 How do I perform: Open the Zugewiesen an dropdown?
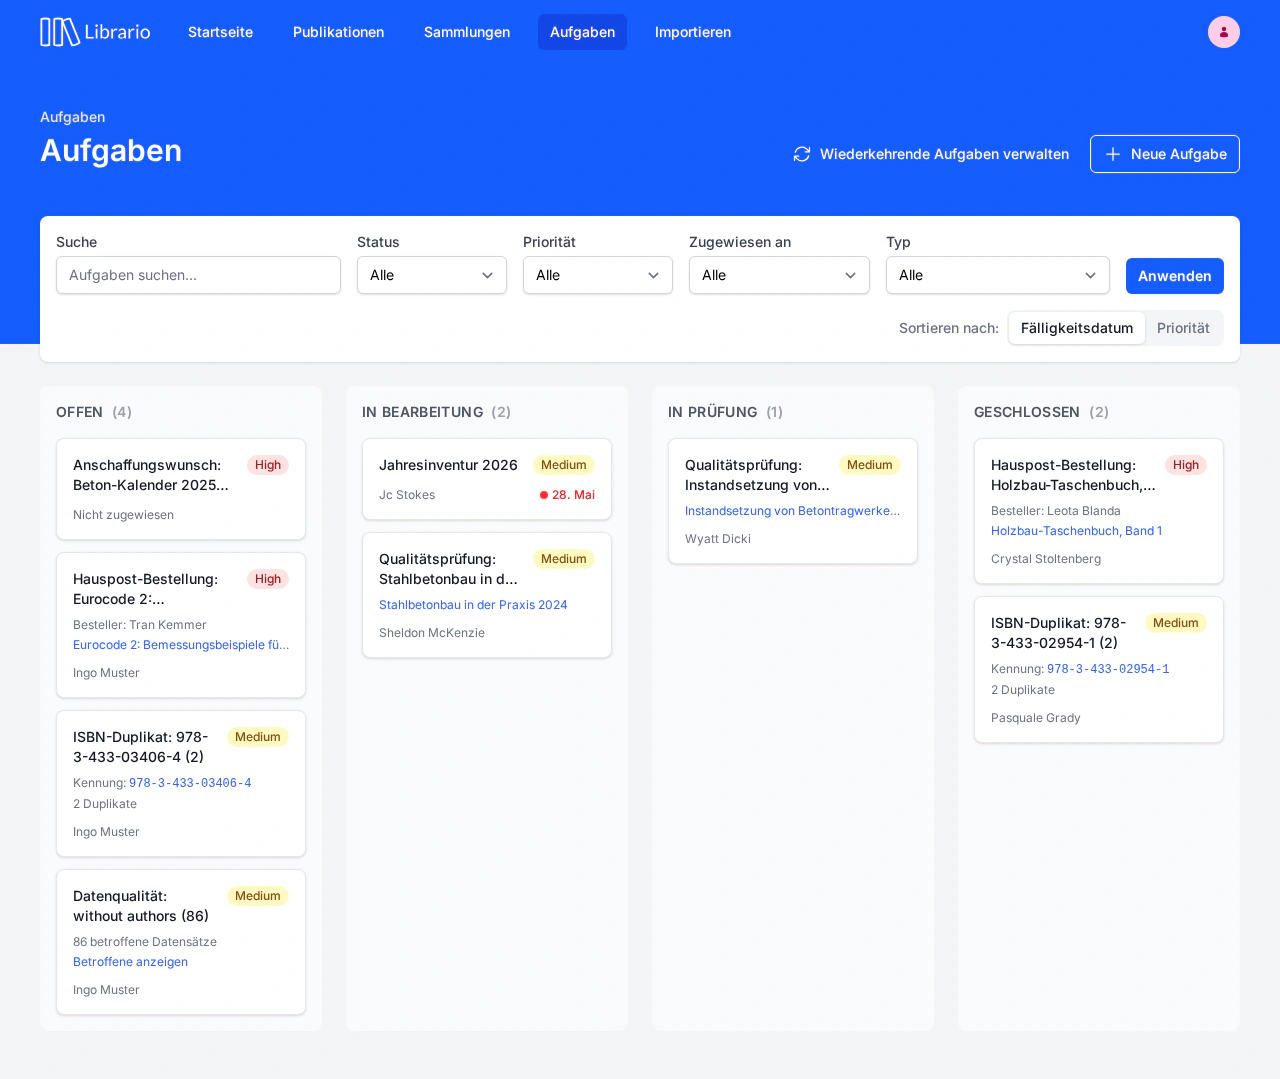coord(779,275)
